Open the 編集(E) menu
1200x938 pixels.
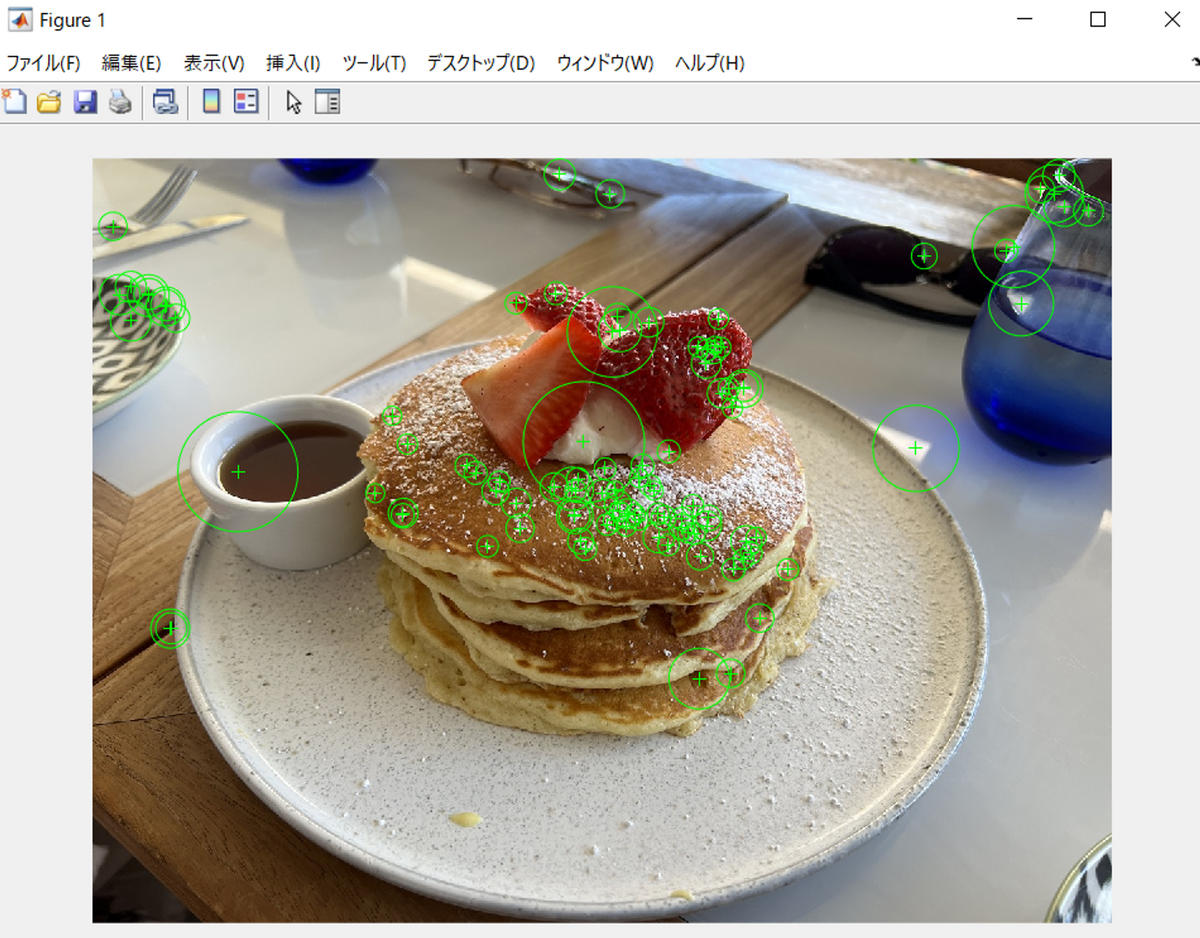pyautogui.click(x=131, y=63)
